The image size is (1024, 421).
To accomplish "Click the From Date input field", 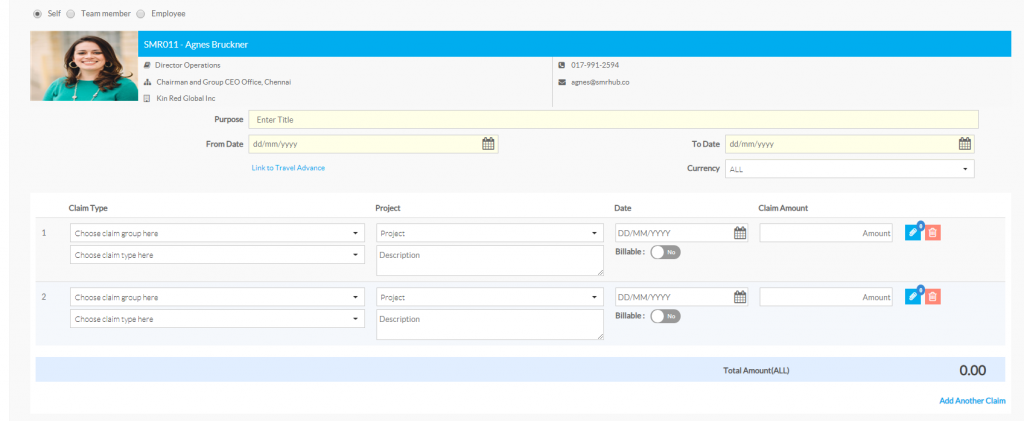I will [373, 144].
